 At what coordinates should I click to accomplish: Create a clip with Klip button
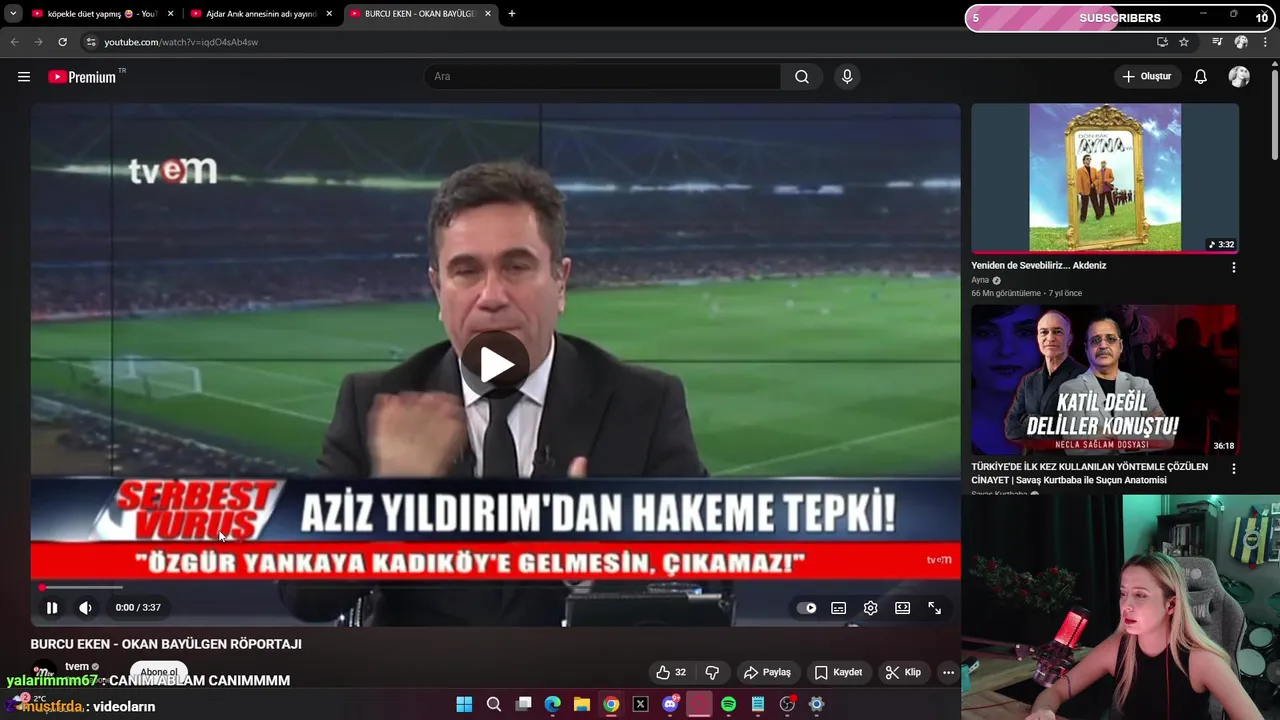click(903, 673)
